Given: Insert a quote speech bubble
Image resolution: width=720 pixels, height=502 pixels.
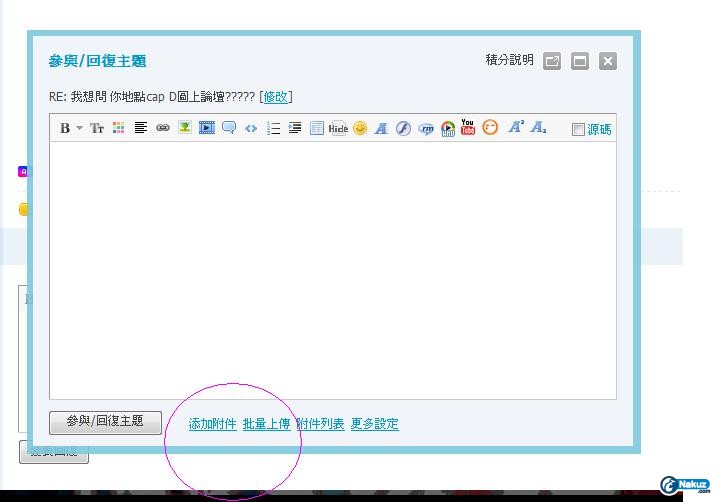Looking at the screenshot, I should coord(229,128).
